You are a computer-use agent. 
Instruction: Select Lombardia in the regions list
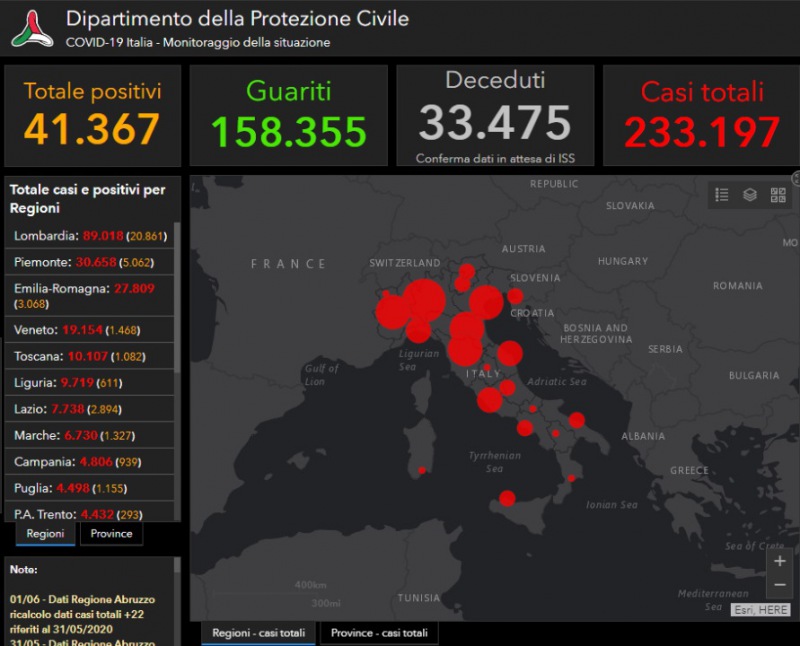click(x=90, y=236)
